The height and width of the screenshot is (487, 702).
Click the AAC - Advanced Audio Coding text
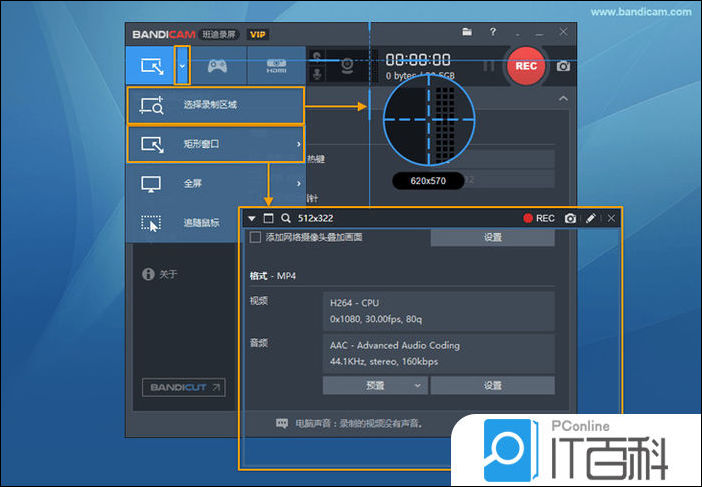click(395, 346)
